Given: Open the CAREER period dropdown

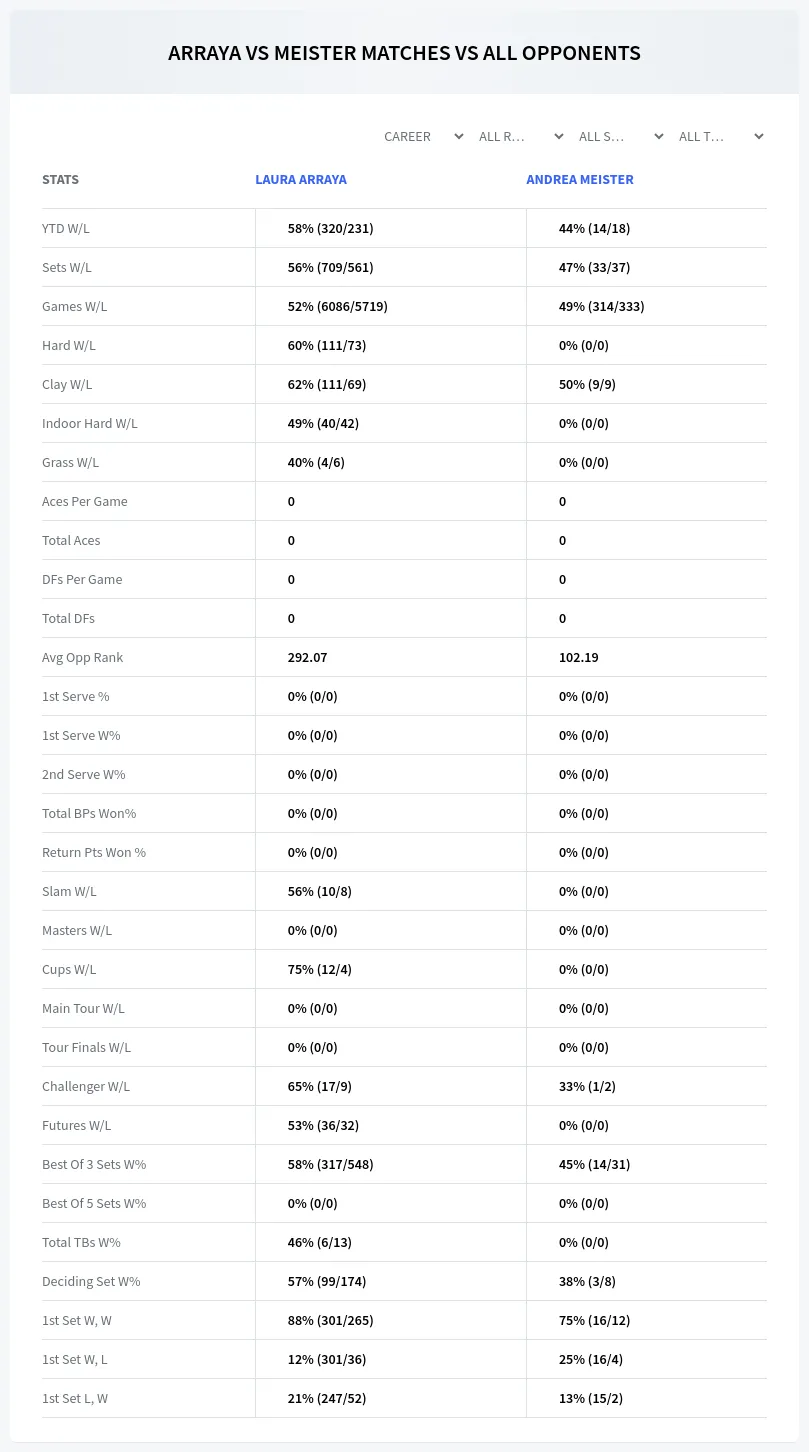Looking at the screenshot, I should [423, 136].
